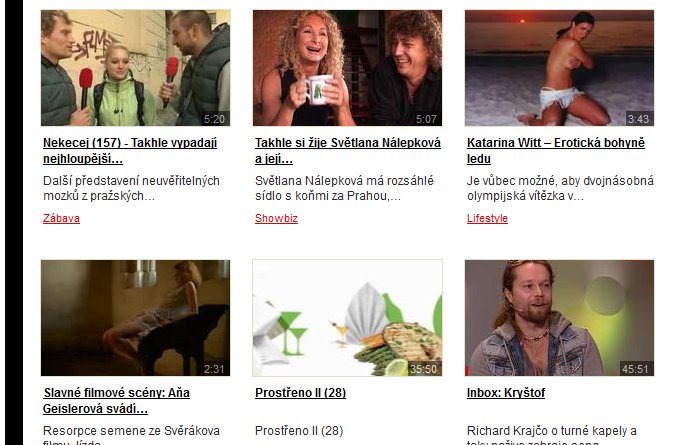This screenshot has height=445, width=674.
Task: Click title 'Katarina Witt – Erotická bohyně ledu'
Action: click(x=556, y=150)
